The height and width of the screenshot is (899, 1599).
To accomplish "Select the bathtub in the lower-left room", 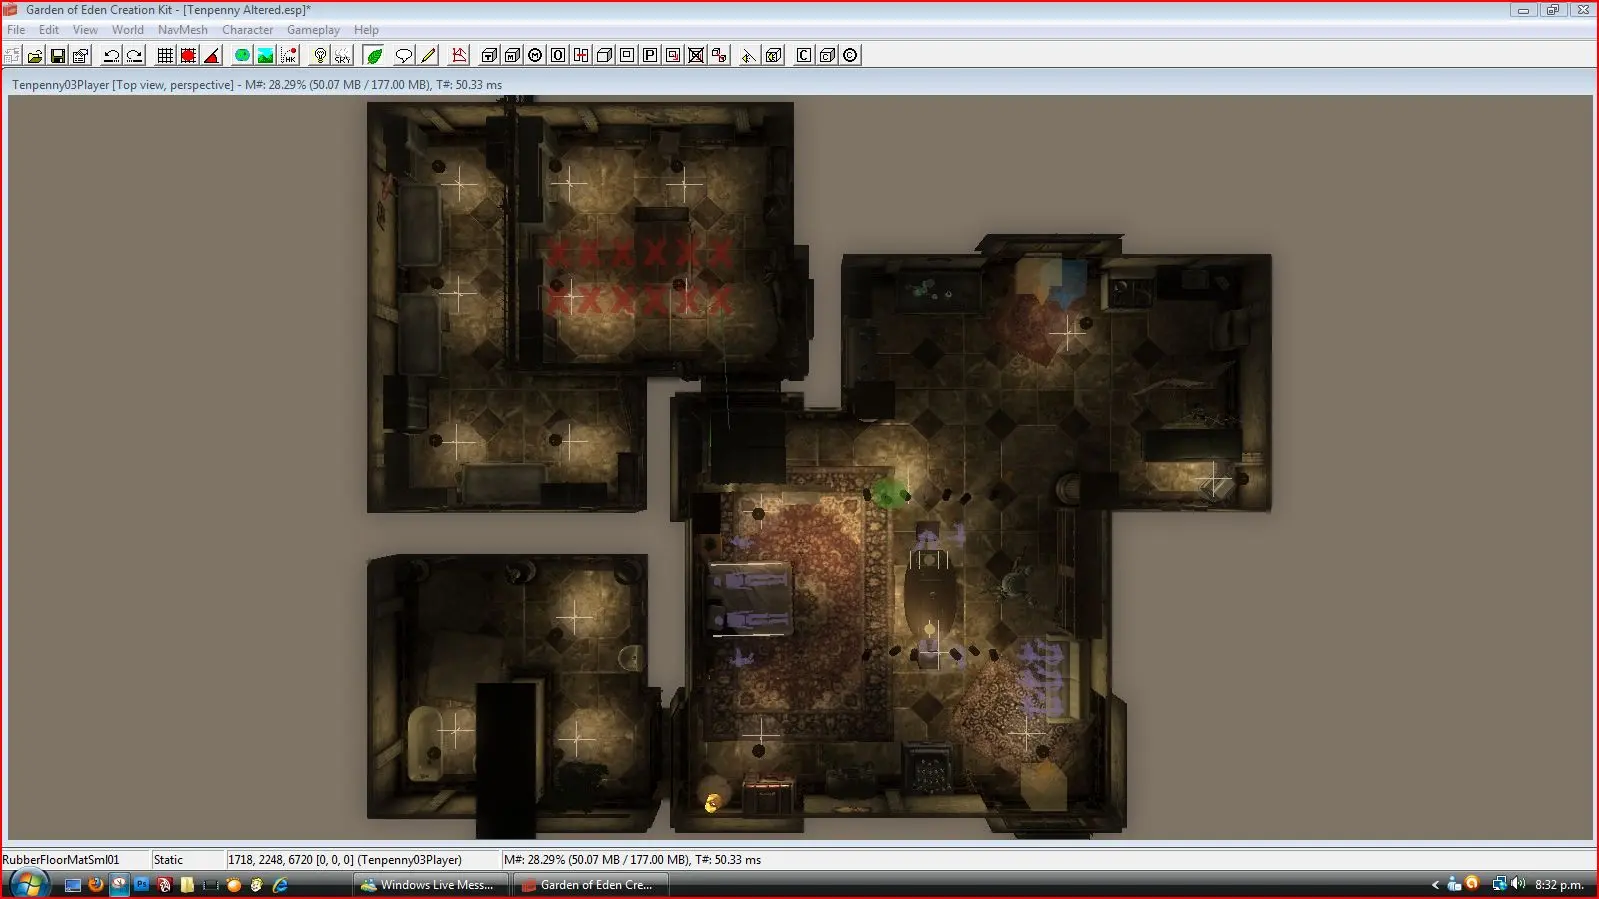I will 424,742.
